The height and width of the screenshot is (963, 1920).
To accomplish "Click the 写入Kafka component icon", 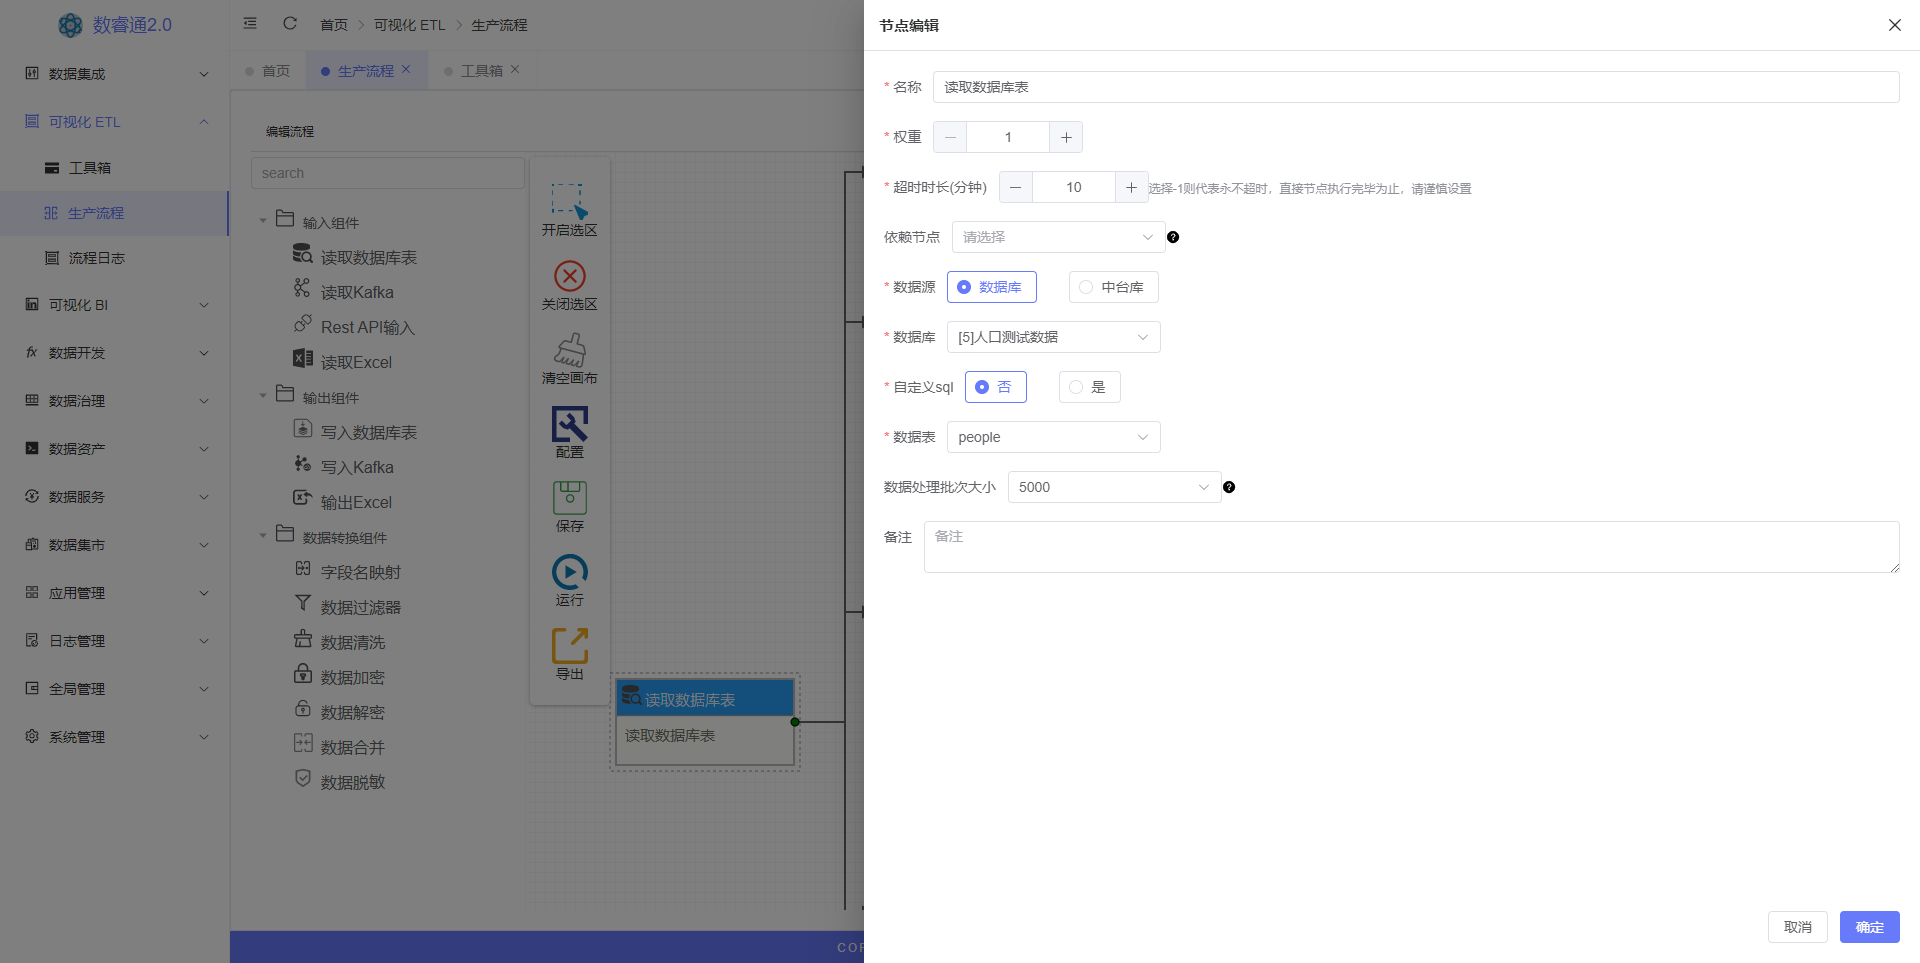I will click(x=302, y=463).
